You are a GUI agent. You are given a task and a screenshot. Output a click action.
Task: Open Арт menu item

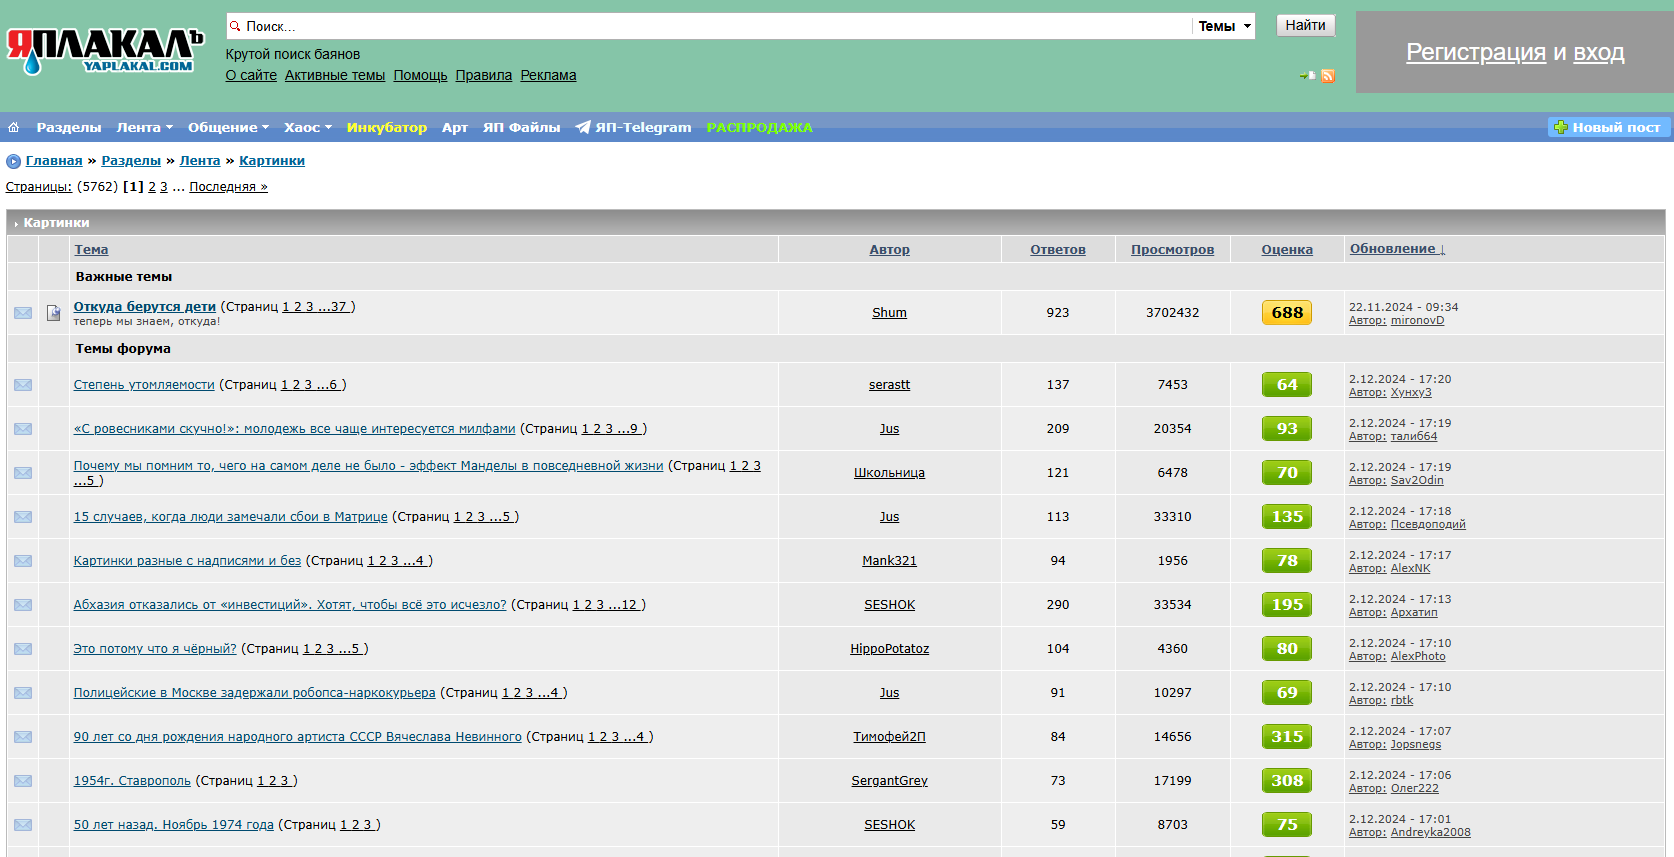pos(455,127)
